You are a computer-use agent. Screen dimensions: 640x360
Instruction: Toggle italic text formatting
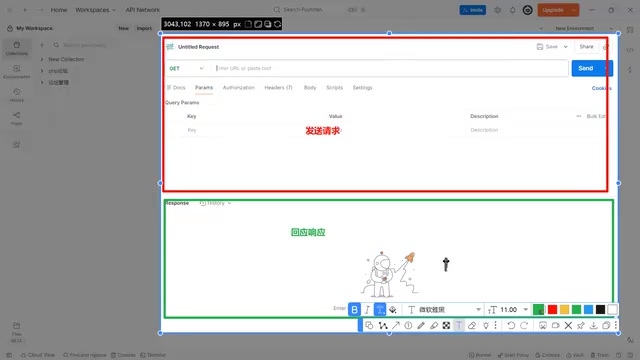click(367, 310)
